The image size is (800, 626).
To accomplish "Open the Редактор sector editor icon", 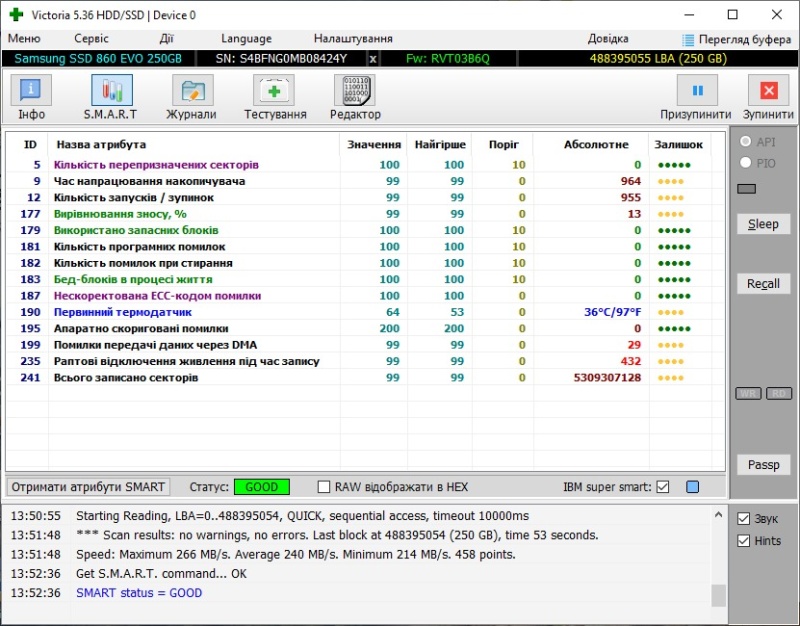I will [x=355, y=91].
